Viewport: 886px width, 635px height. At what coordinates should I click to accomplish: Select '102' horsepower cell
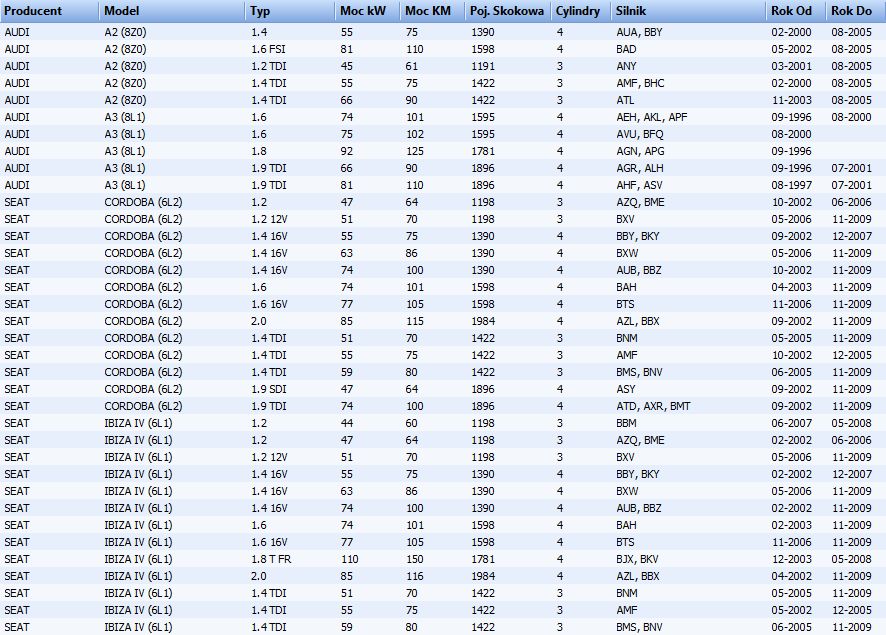point(415,134)
